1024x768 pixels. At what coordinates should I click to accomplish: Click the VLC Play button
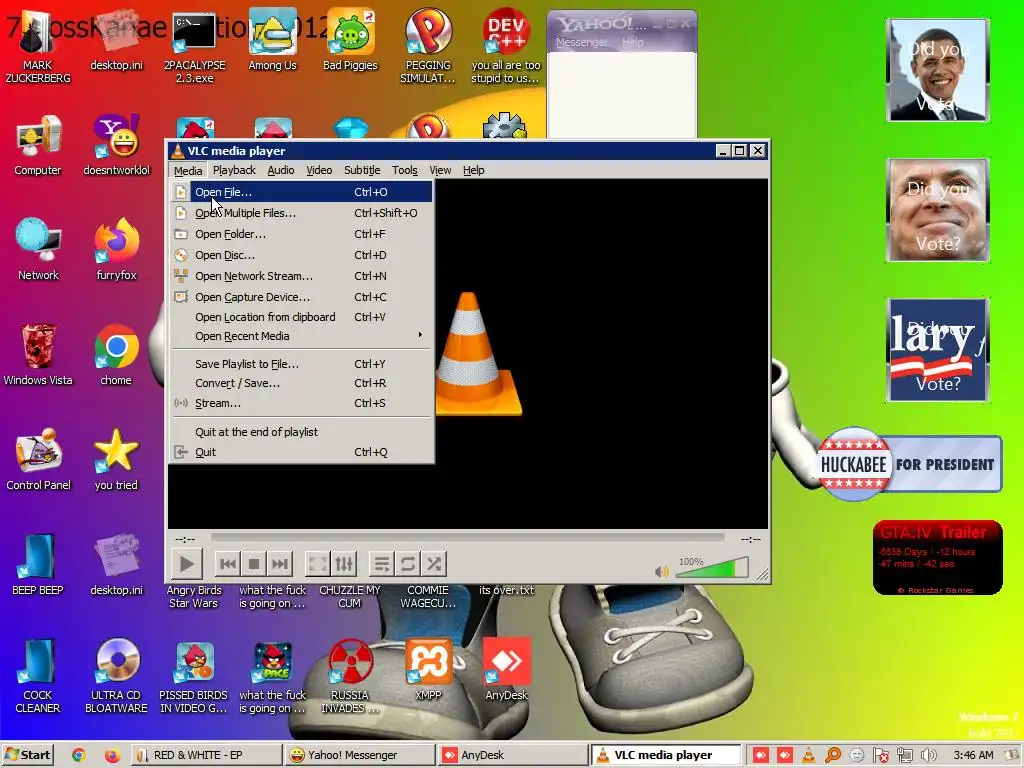click(x=186, y=564)
